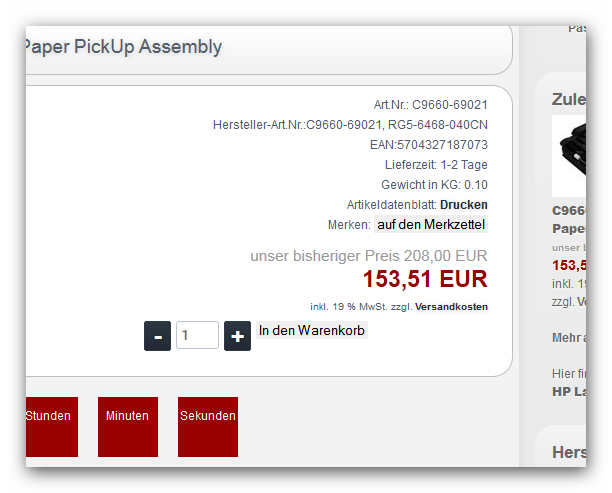
Task: Click the EAN number 5704327187073
Action: coord(441,145)
